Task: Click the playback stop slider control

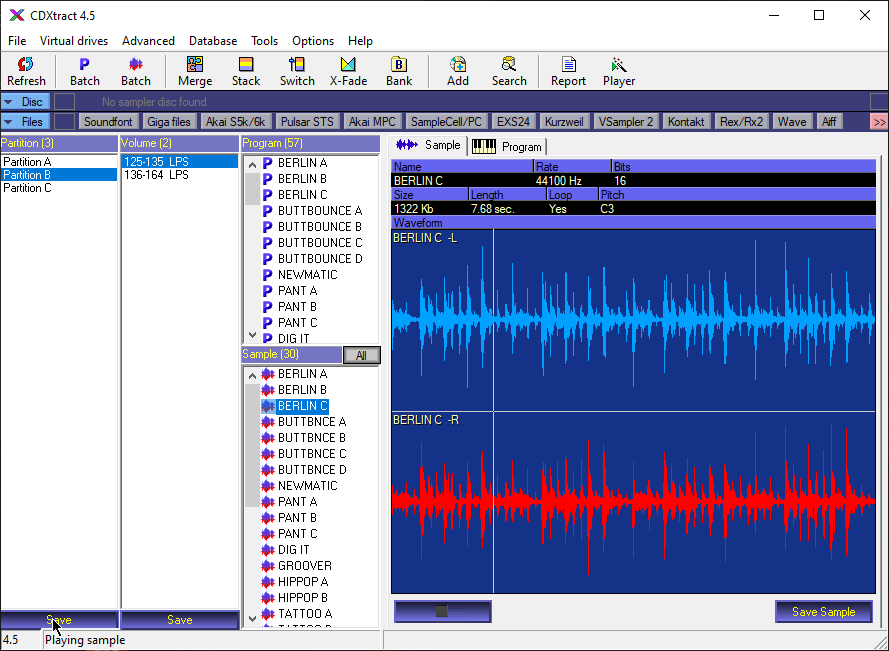Action: 442,612
